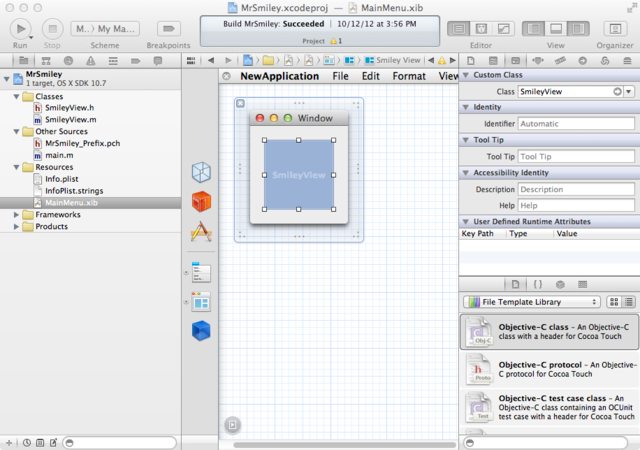
Task: Go back in editor history
Action: tap(211, 60)
